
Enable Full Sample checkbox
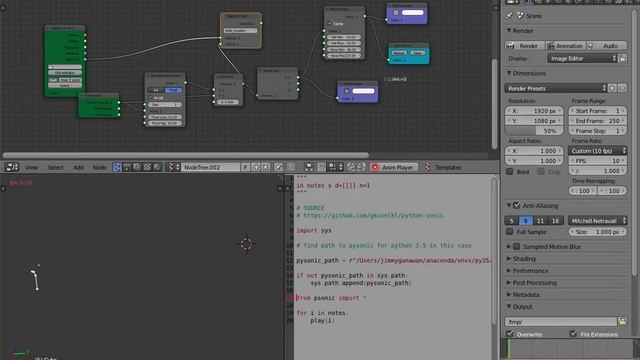[x=509, y=231]
